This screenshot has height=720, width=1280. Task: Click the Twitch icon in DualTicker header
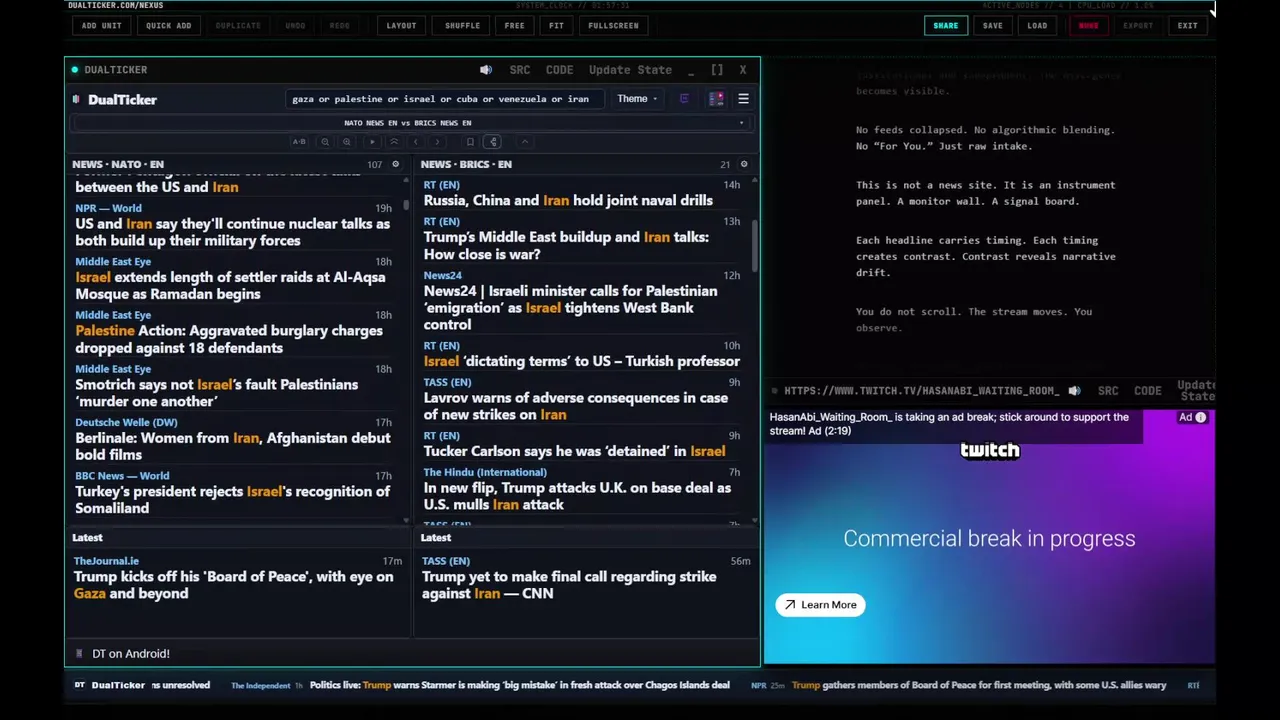pos(684,99)
